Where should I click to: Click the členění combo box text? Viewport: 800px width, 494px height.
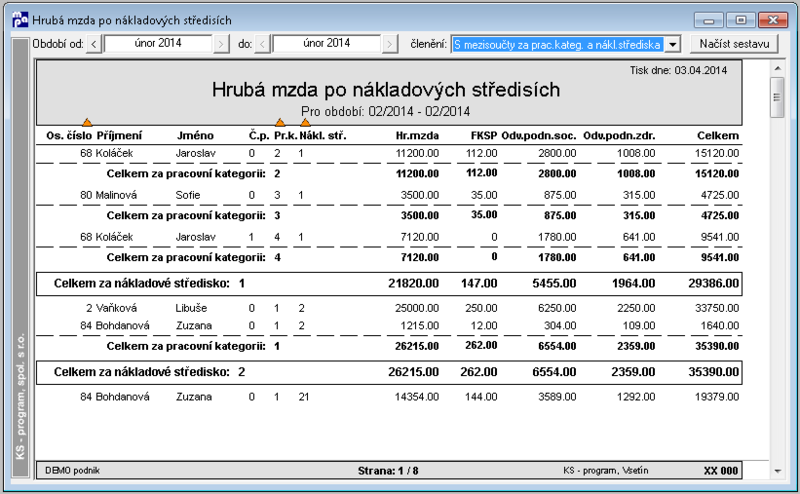pos(558,44)
